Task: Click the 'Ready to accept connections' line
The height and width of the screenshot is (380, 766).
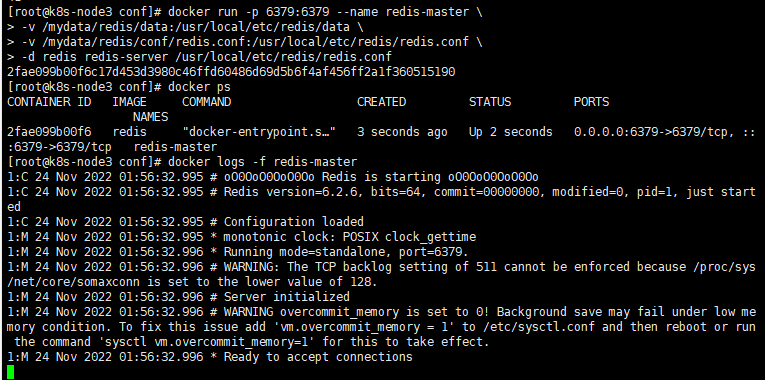Action: (x=210, y=357)
